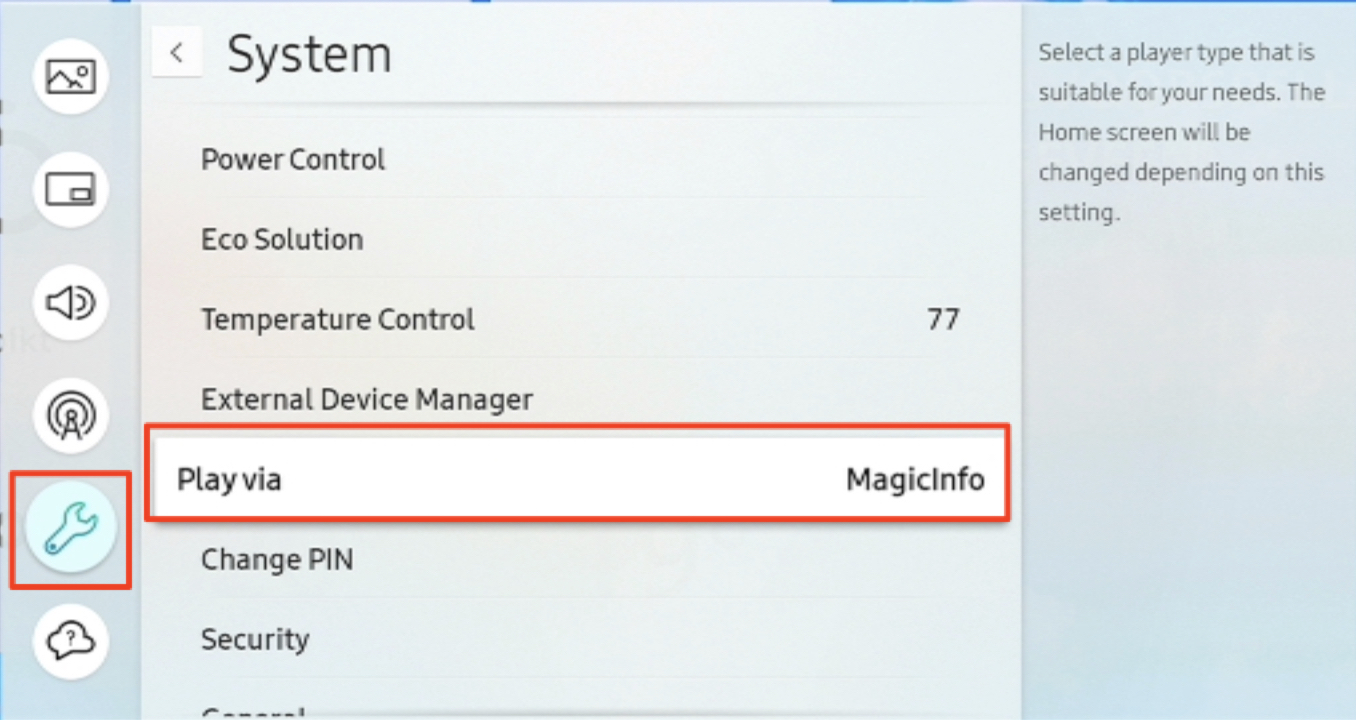This screenshot has height=720, width=1356.
Task: Open the Play via setting
Action: (227, 478)
